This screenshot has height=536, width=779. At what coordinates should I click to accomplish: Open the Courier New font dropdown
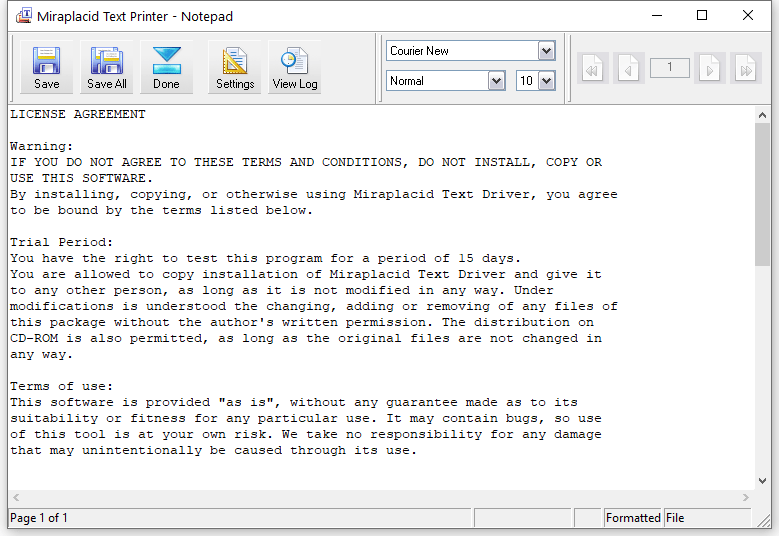click(x=546, y=51)
